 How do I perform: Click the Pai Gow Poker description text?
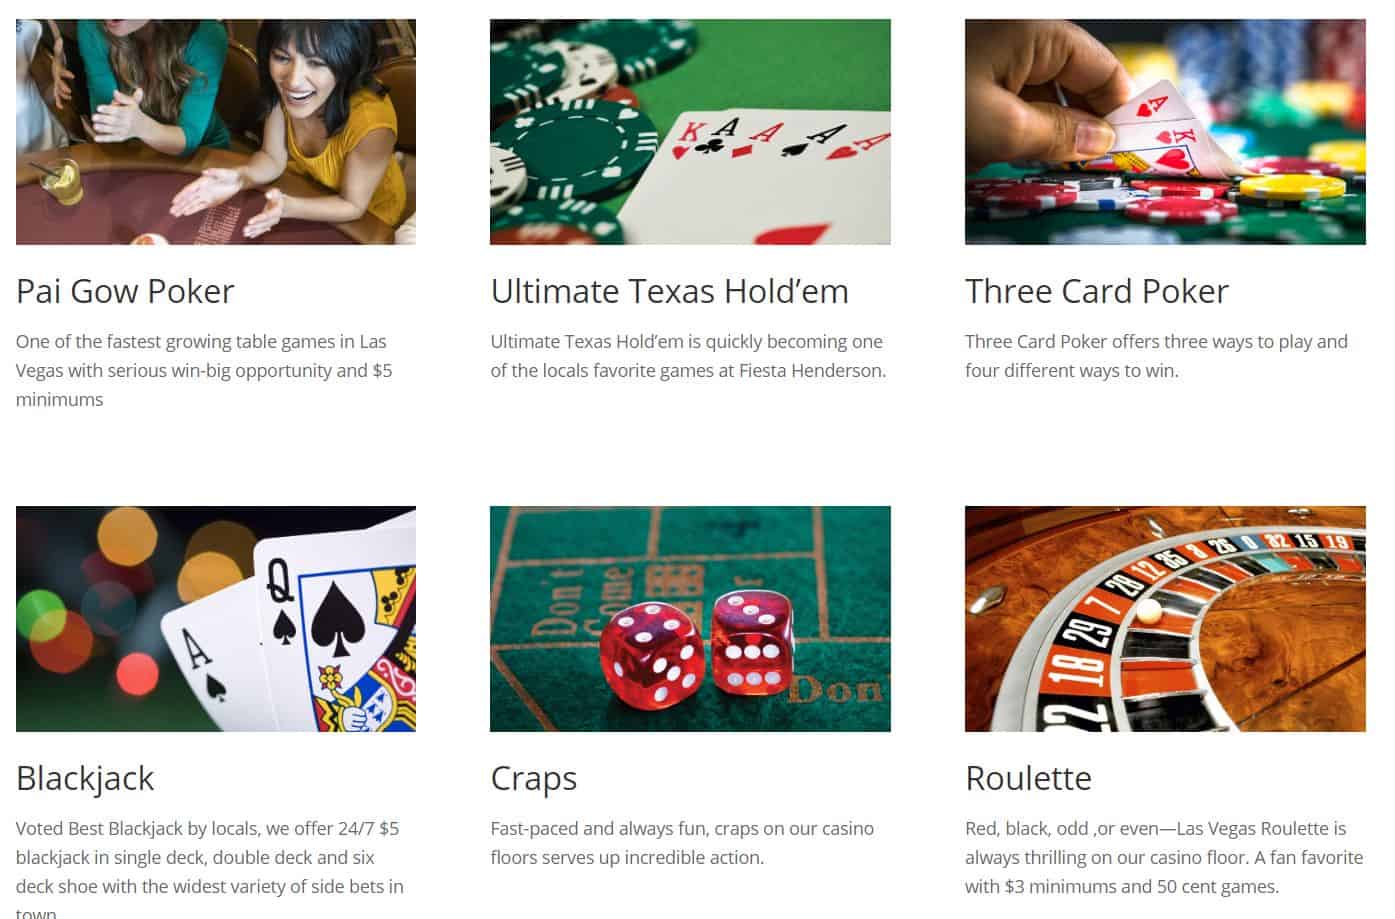[x=205, y=370]
